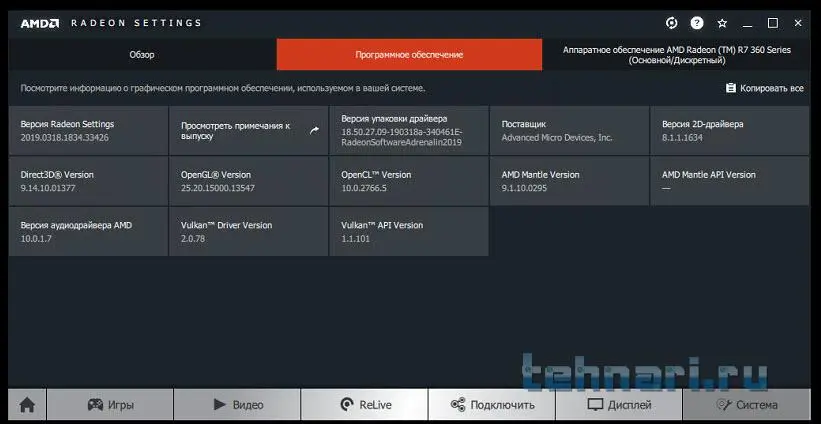Click value 10.0.2766.5
Viewport: 821px width, 424px height.
[364, 188]
